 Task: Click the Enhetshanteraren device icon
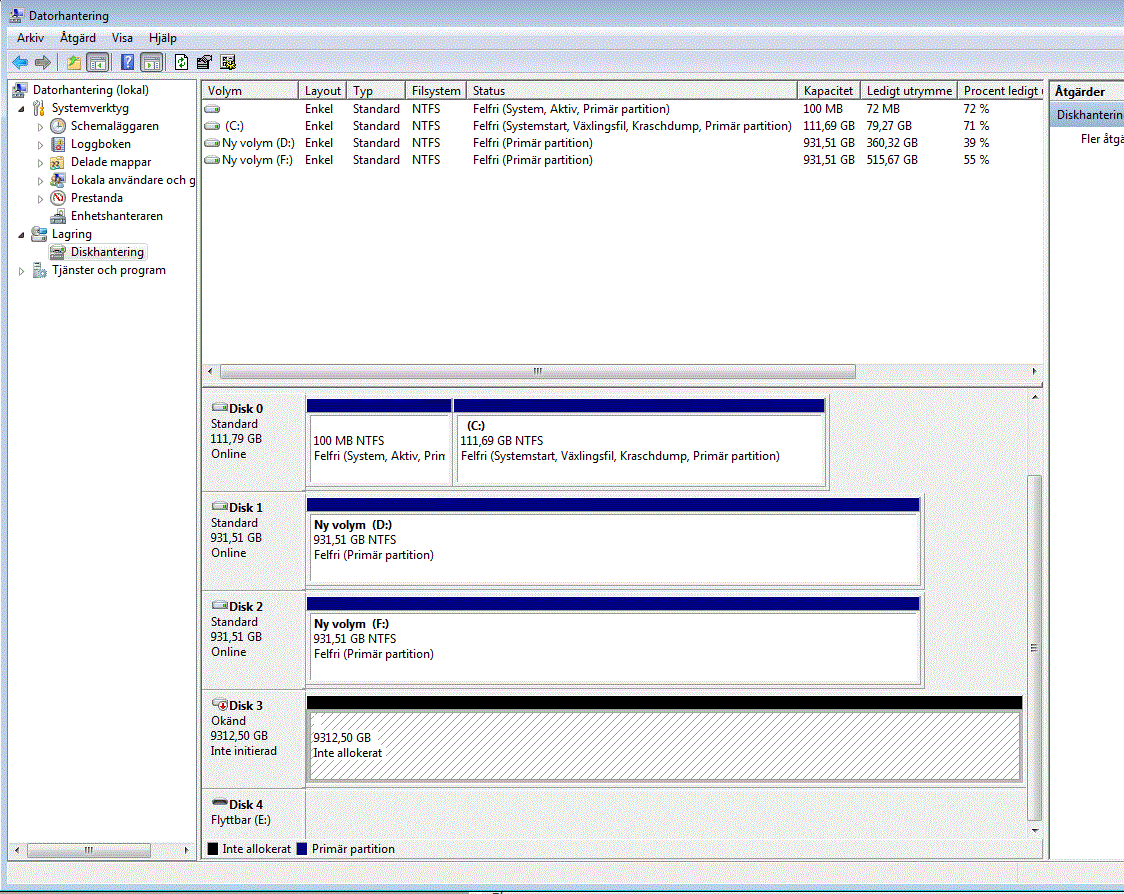click(x=58, y=216)
